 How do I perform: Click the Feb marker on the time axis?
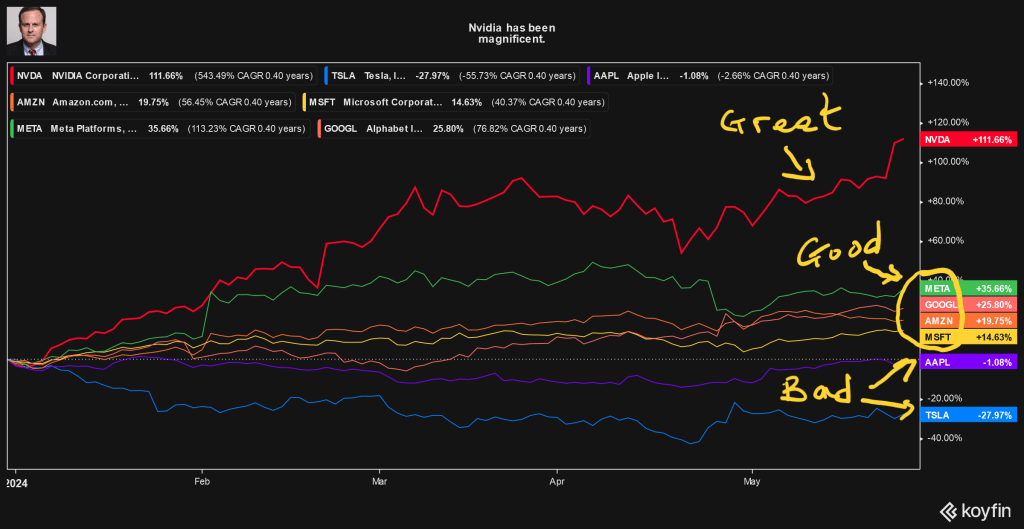(202, 479)
